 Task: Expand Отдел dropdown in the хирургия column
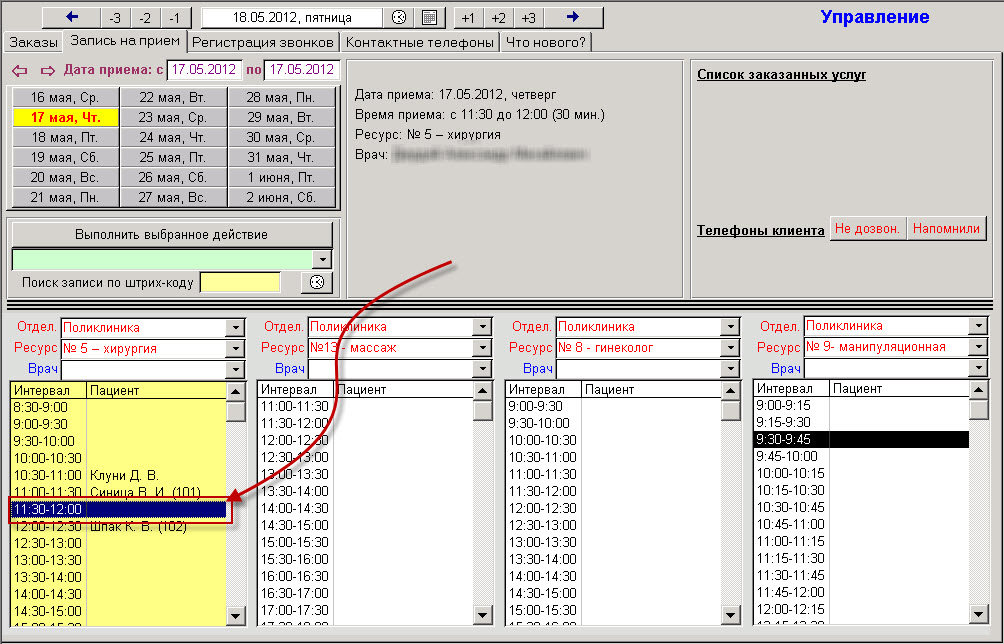click(235, 328)
